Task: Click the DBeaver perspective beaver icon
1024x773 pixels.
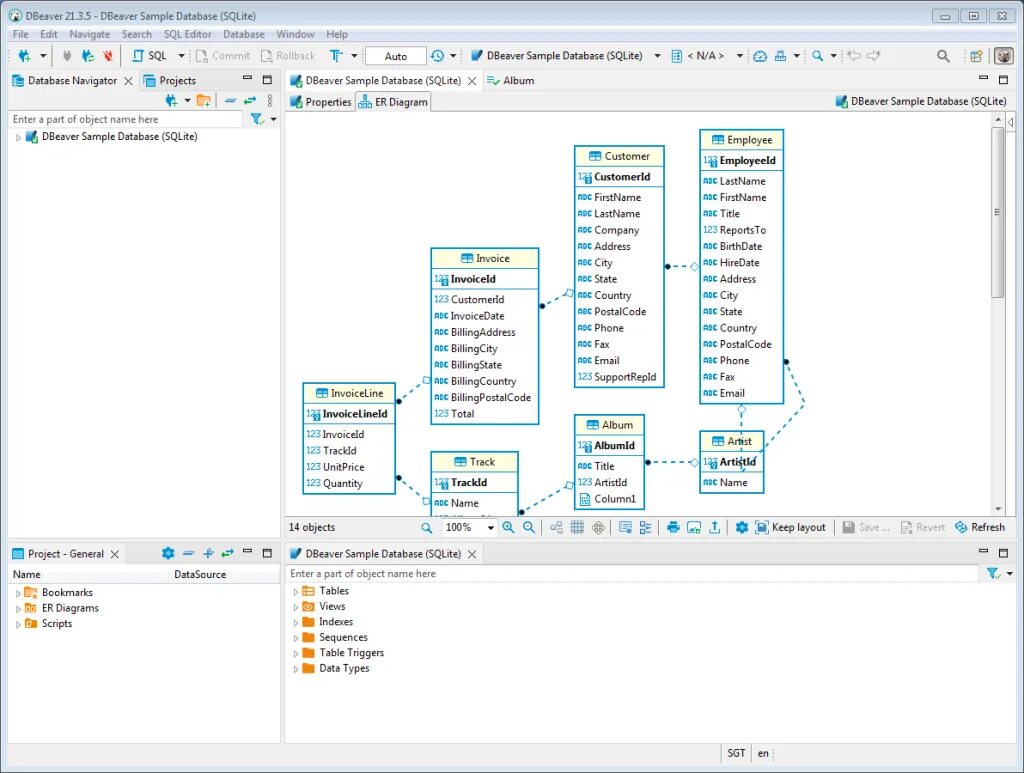Action: (x=1003, y=56)
